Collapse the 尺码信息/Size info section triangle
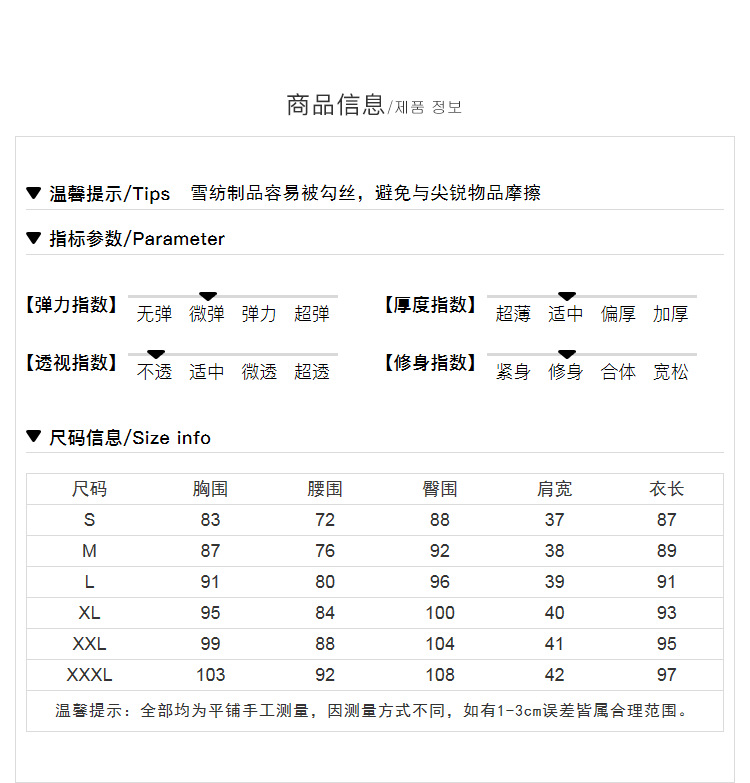This screenshot has height=783, width=750. 34,437
